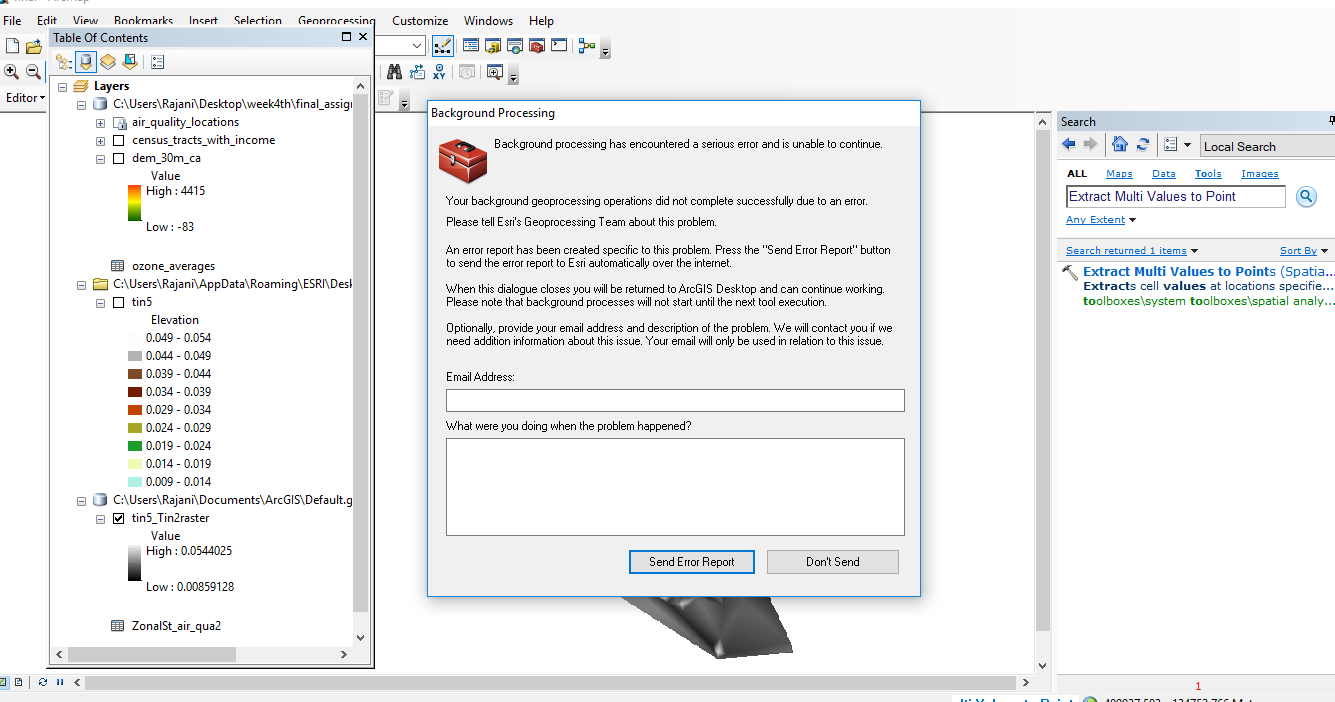Open the Python window icon
Image resolution: width=1335 pixels, height=702 pixels.
coord(559,46)
